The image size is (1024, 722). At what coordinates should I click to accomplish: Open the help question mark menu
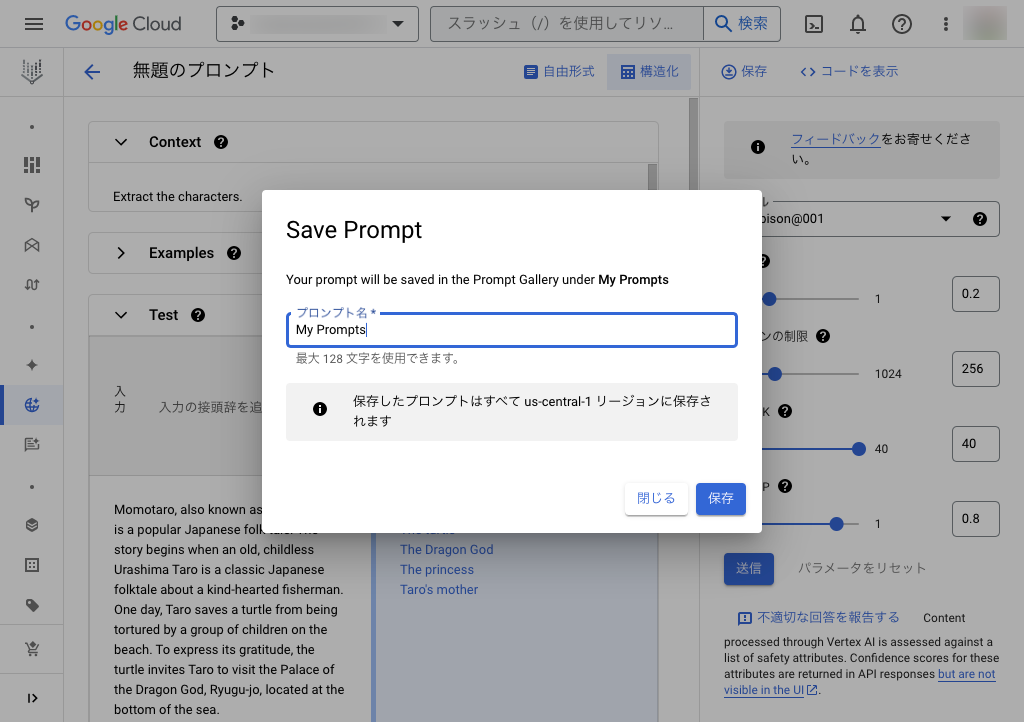pyautogui.click(x=902, y=24)
